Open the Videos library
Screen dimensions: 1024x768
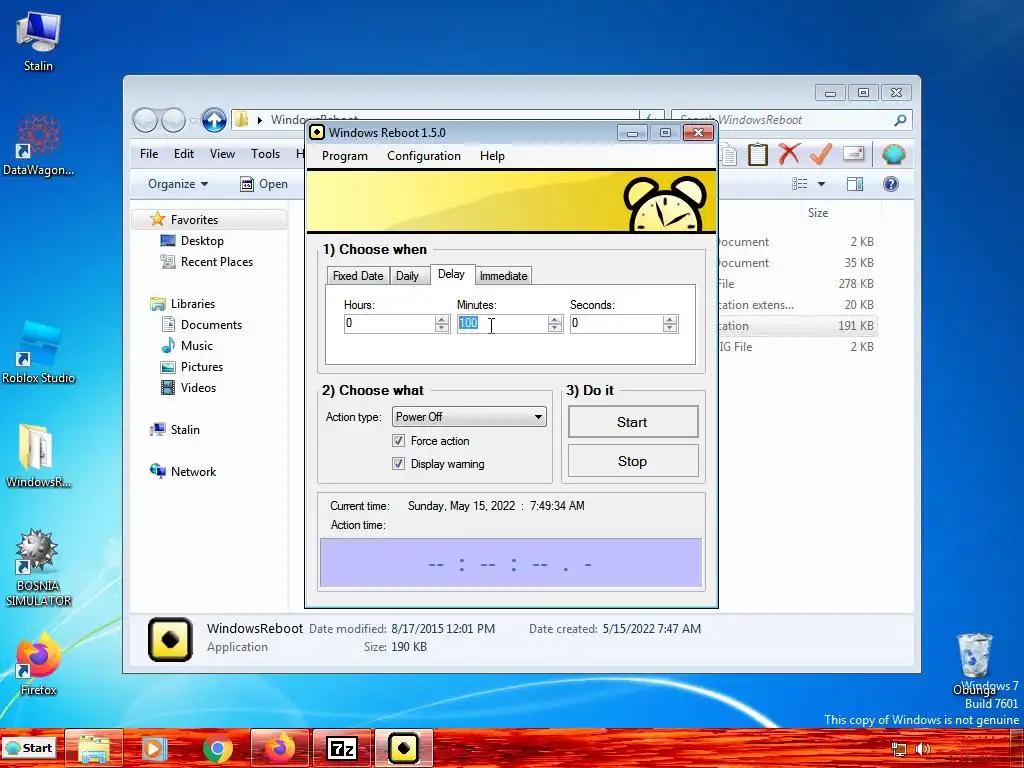[x=198, y=387]
